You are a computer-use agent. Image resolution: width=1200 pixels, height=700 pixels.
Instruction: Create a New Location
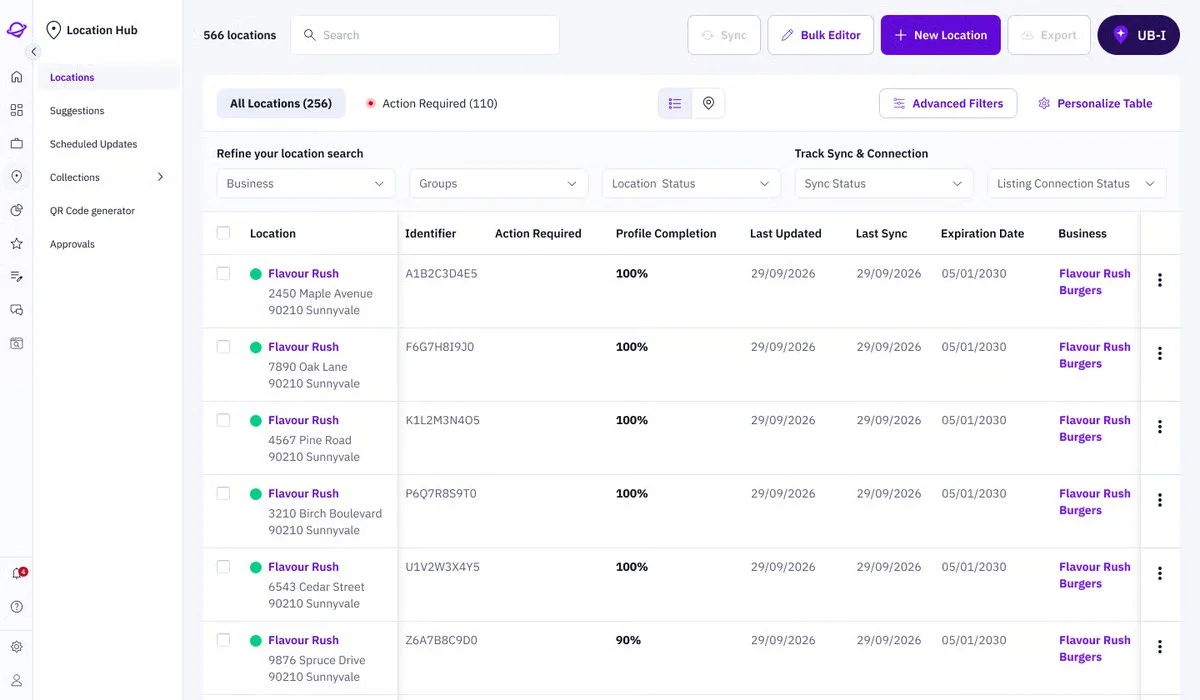click(941, 35)
